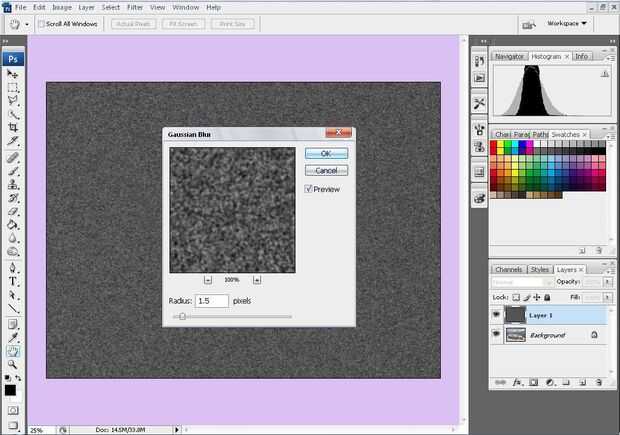Click Cancel in Gaussian Blur dialog
Viewport: 620px width, 435px height.
tap(326, 171)
